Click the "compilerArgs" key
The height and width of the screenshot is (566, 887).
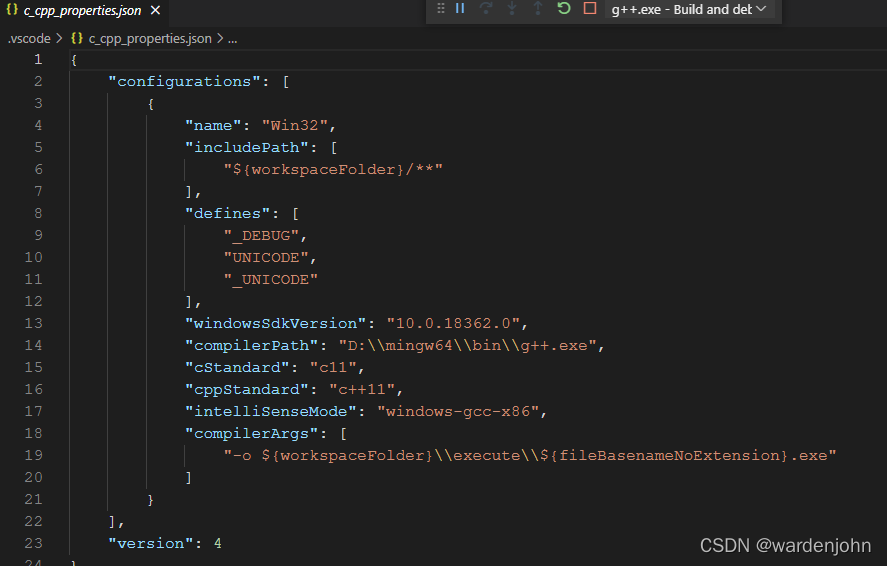point(251,434)
